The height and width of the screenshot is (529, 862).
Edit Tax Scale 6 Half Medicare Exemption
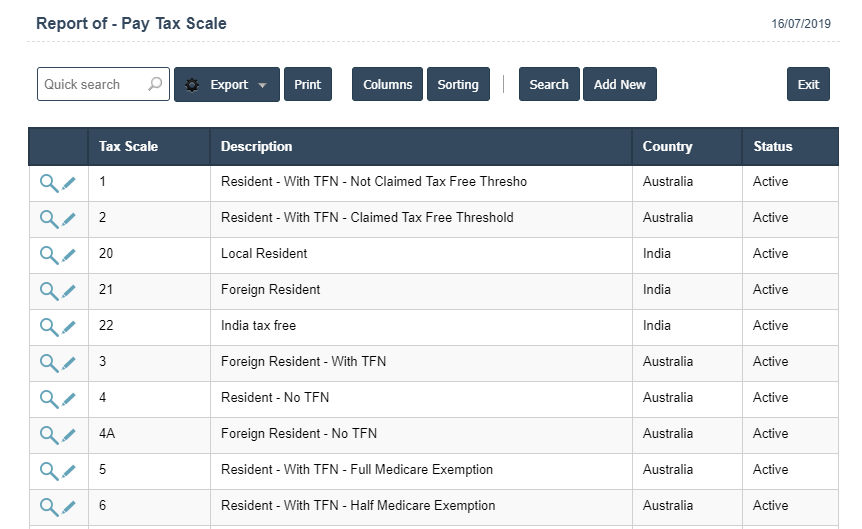tap(69, 507)
